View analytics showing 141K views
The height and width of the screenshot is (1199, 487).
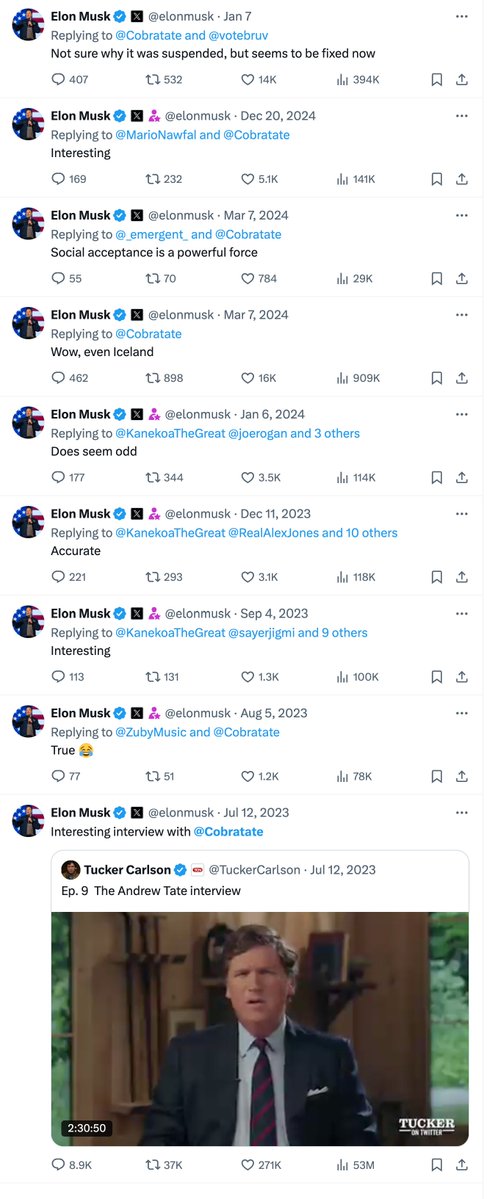pyautogui.click(x=356, y=179)
